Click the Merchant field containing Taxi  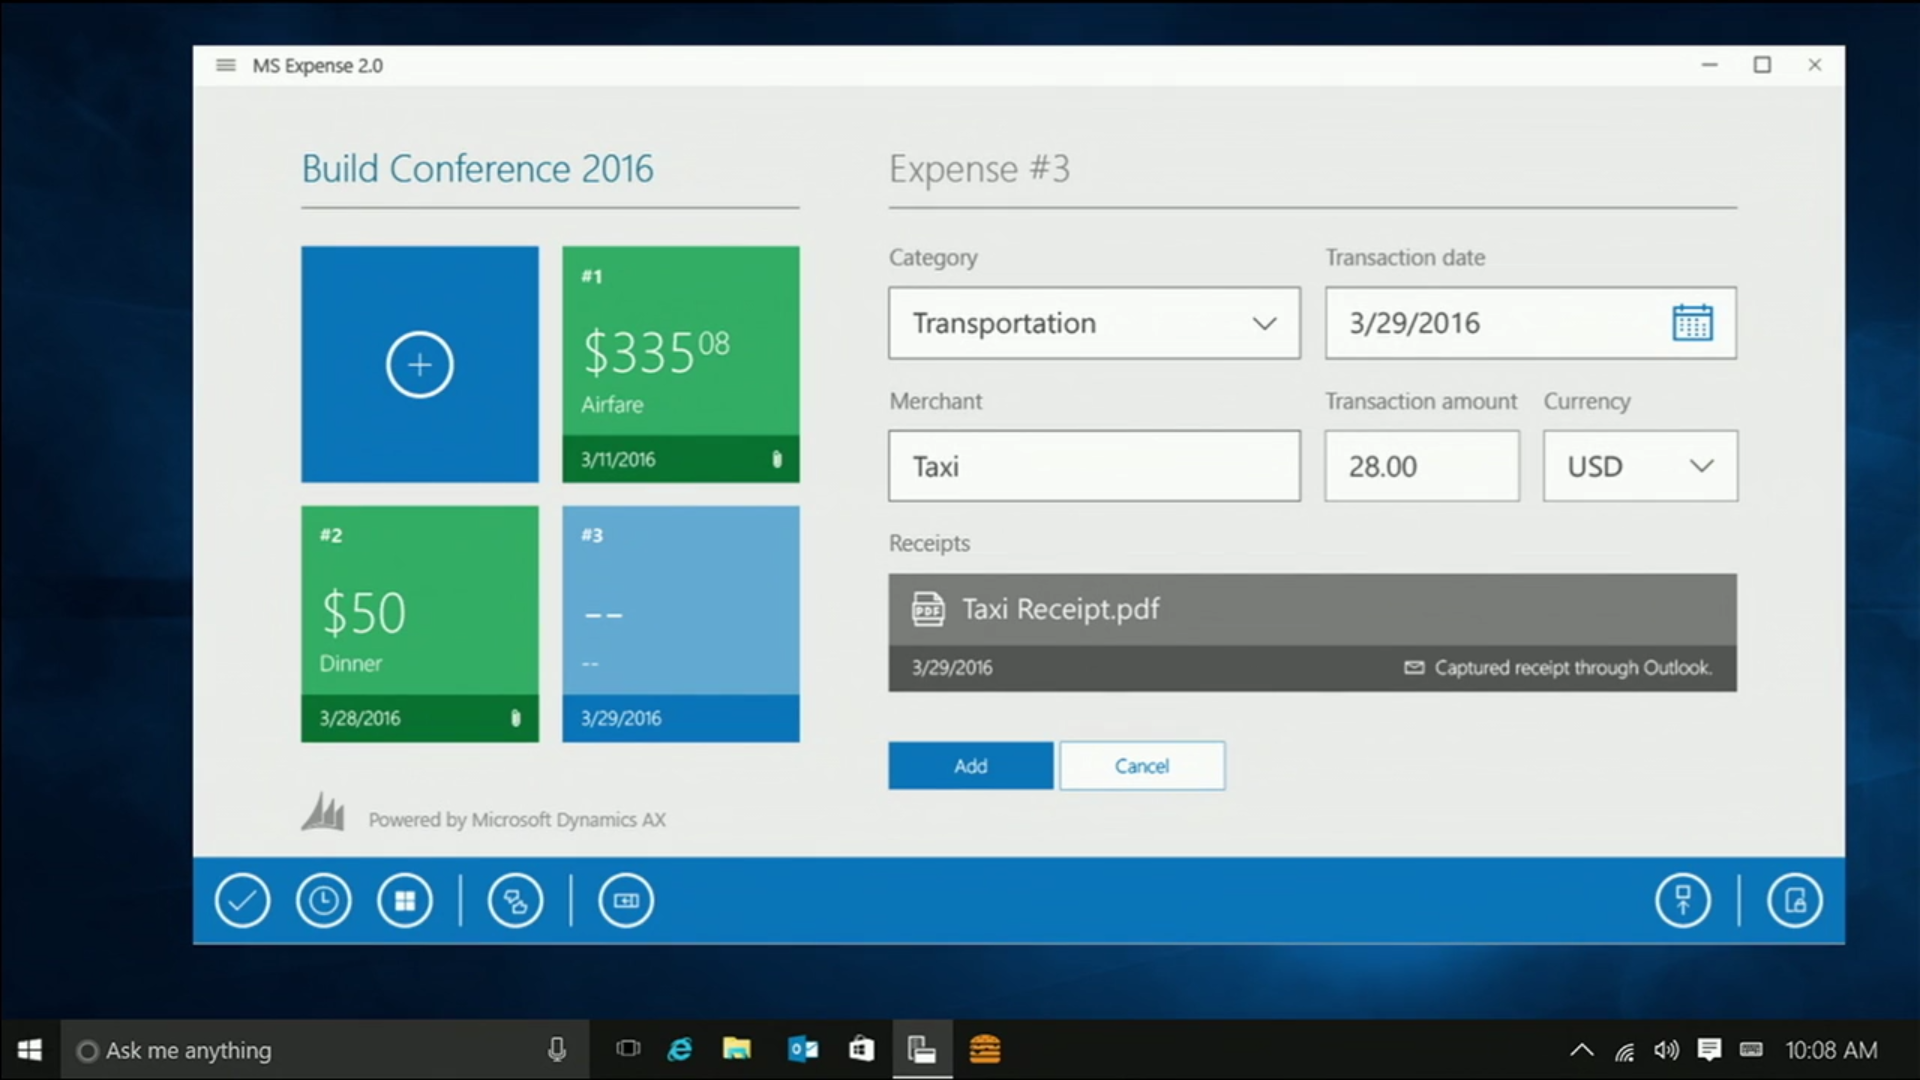point(1094,466)
